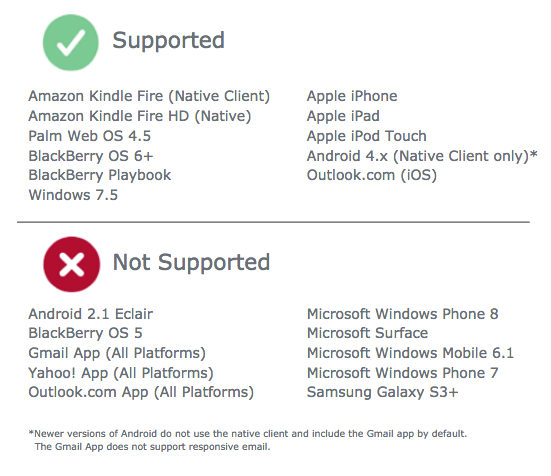Viewport: 551px width, 476px height.
Task: Click Microsoft Windows Phone 8 entry
Action: point(403,314)
